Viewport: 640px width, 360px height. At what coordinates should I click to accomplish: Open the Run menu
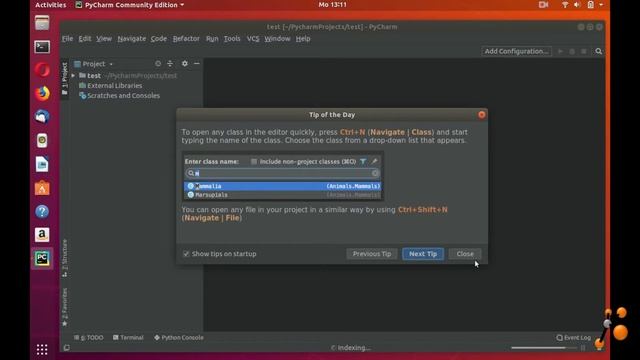(x=212, y=39)
